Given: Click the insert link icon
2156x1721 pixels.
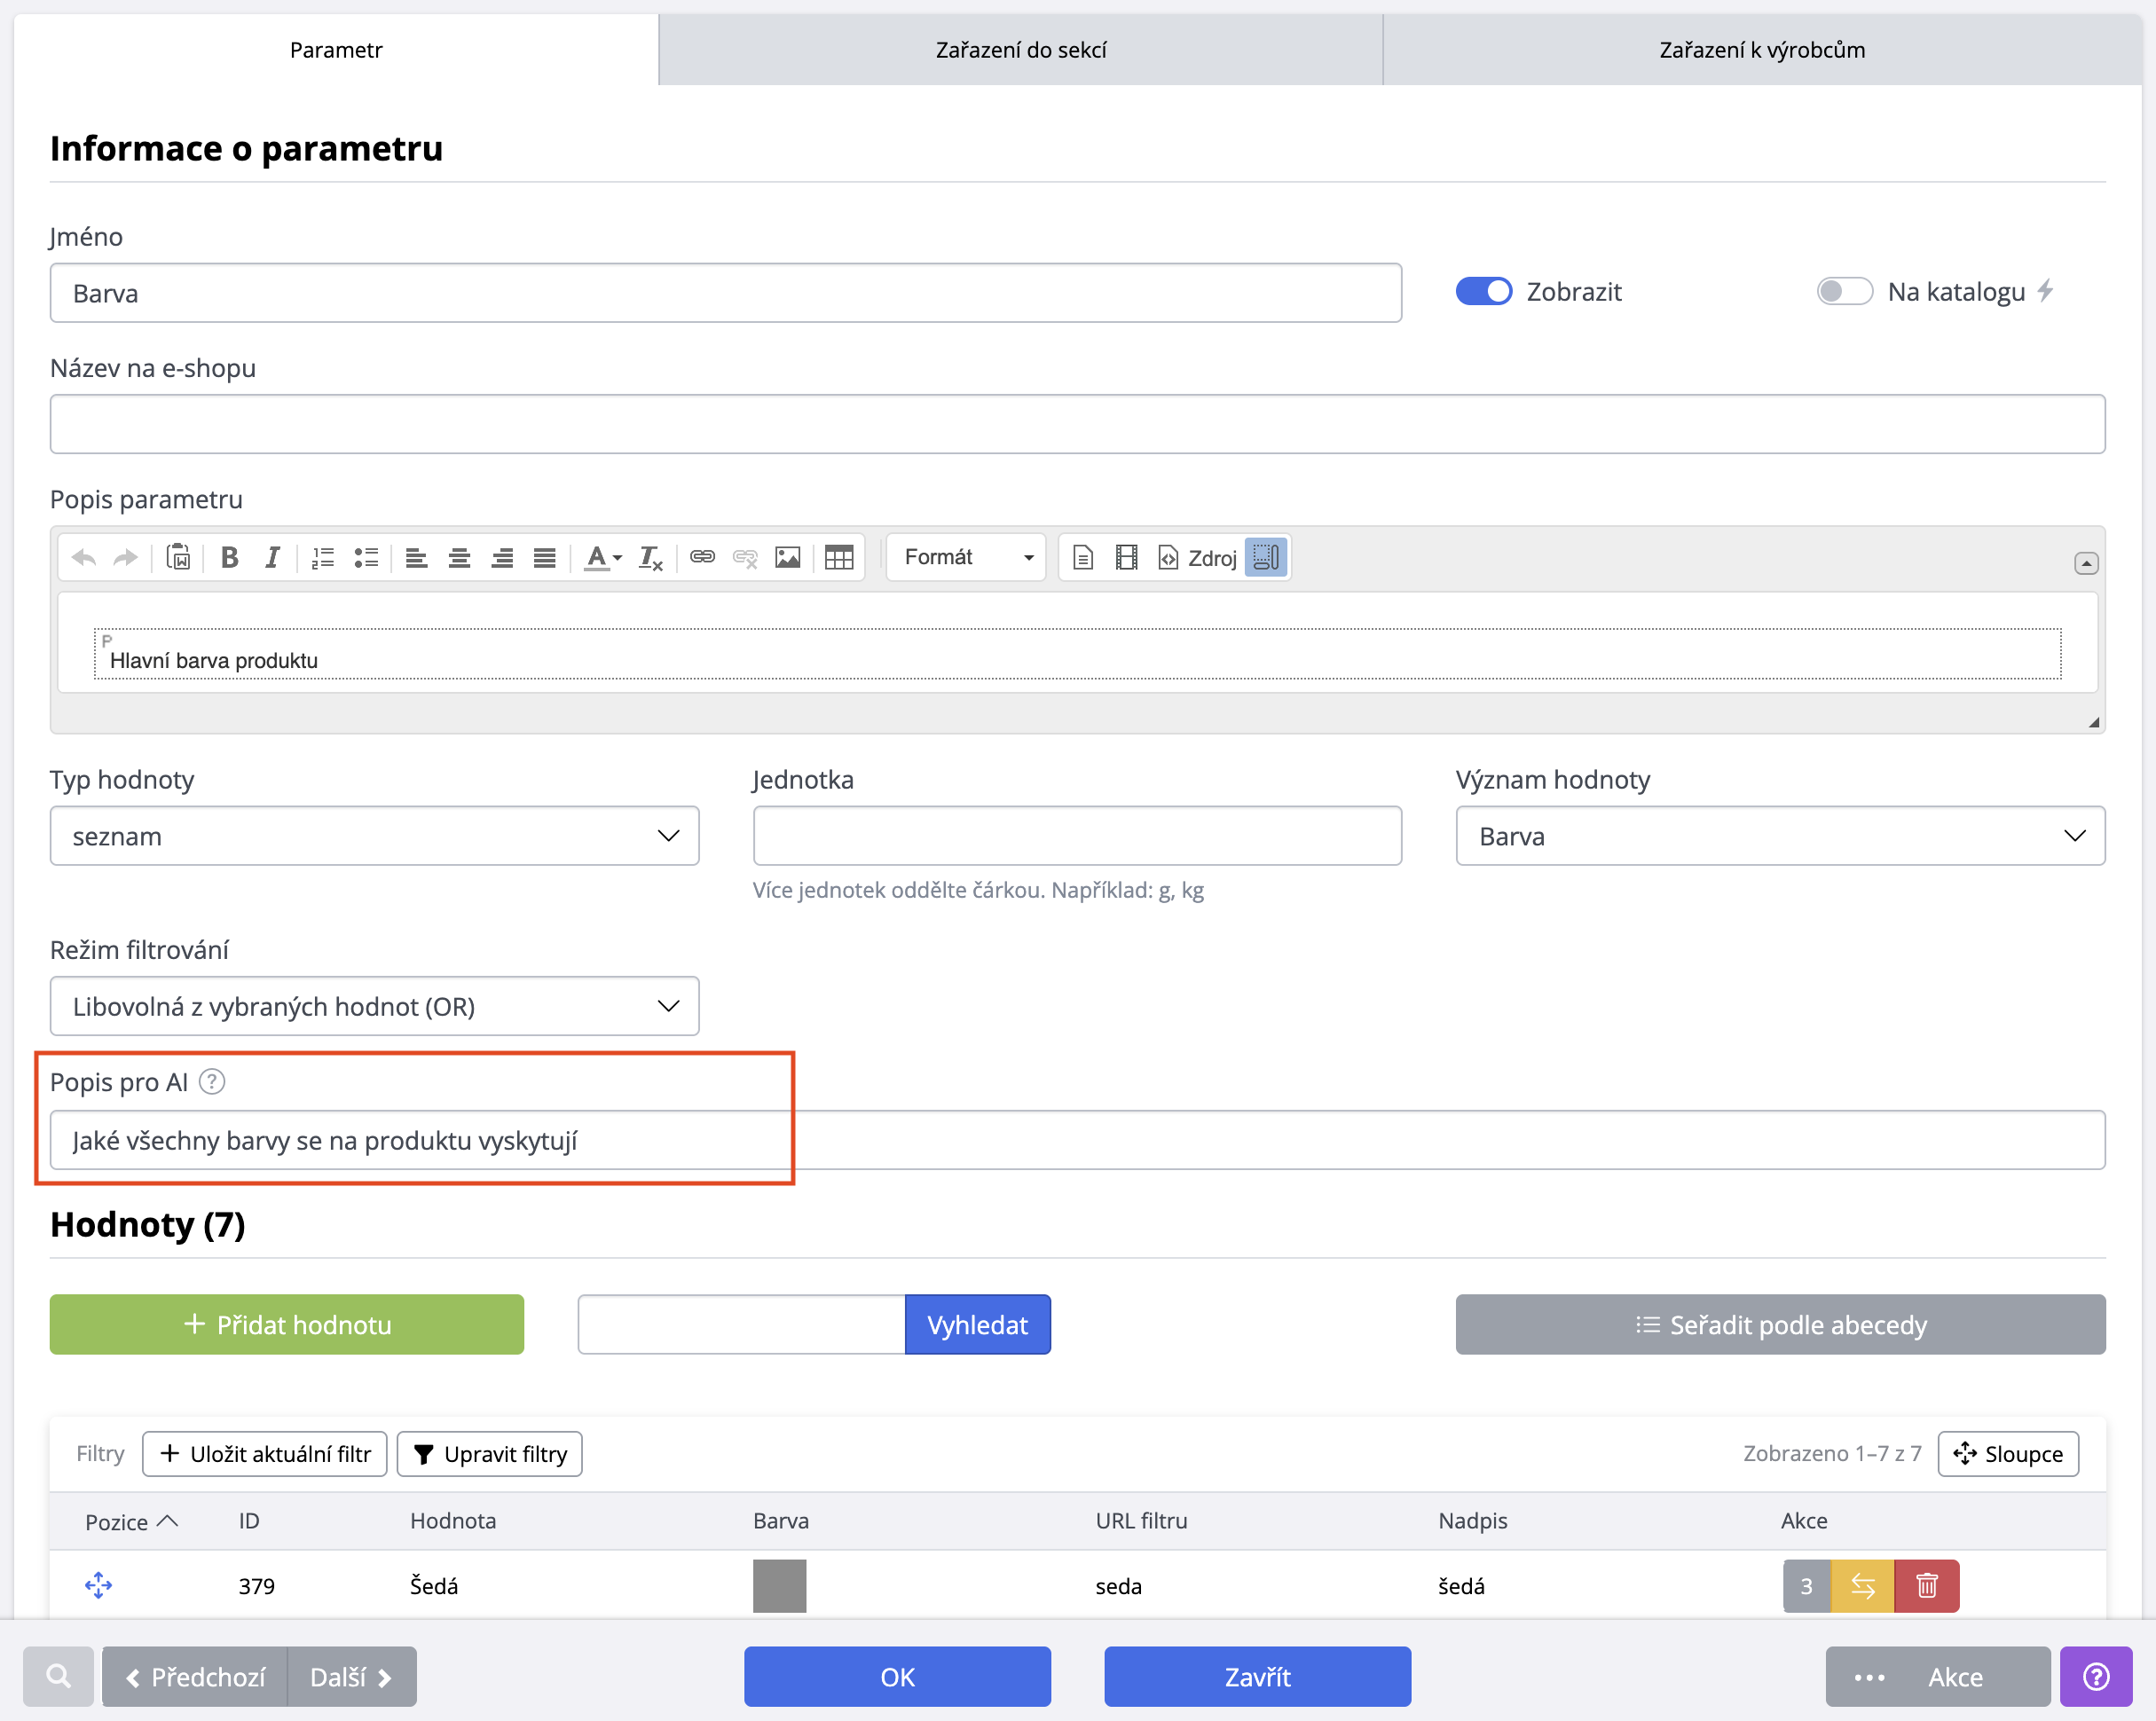Looking at the screenshot, I should point(702,557).
